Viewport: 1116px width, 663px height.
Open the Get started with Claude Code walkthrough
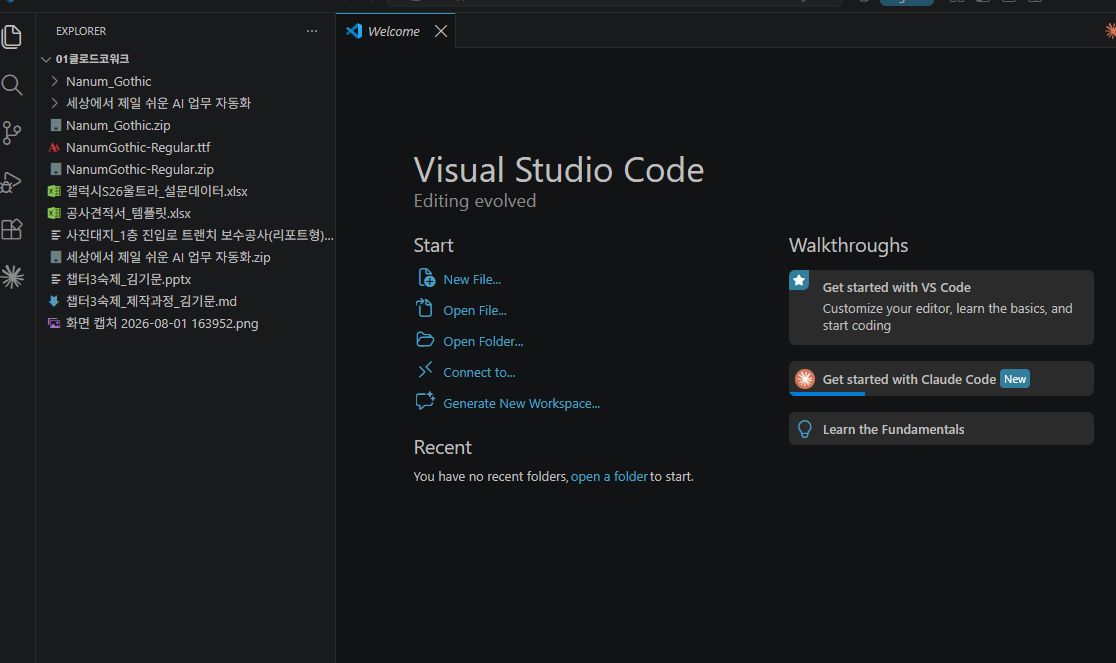(x=941, y=378)
